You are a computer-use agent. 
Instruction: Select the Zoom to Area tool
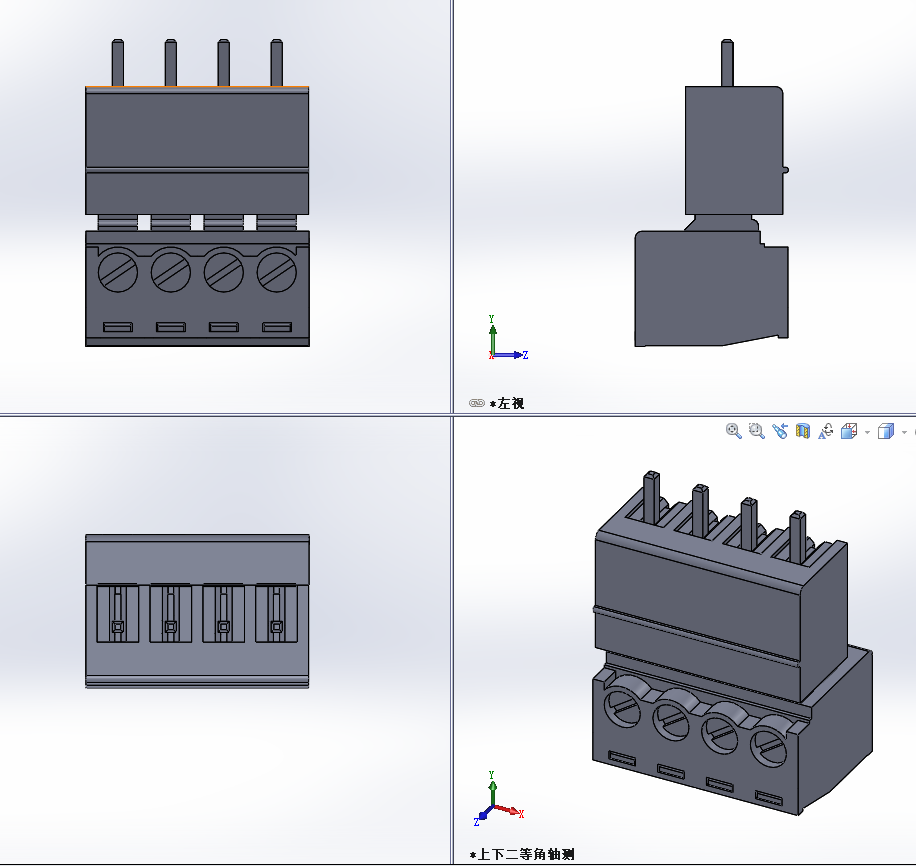(x=756, y=431)
